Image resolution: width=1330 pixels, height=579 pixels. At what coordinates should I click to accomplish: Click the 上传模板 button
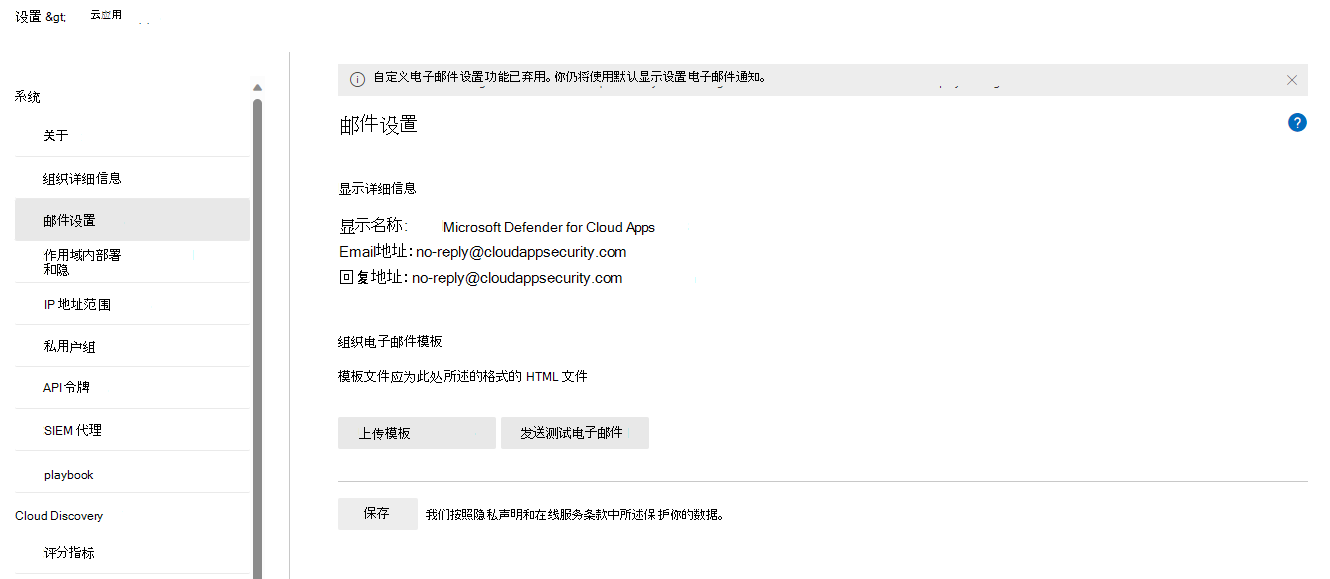point(417,433)
